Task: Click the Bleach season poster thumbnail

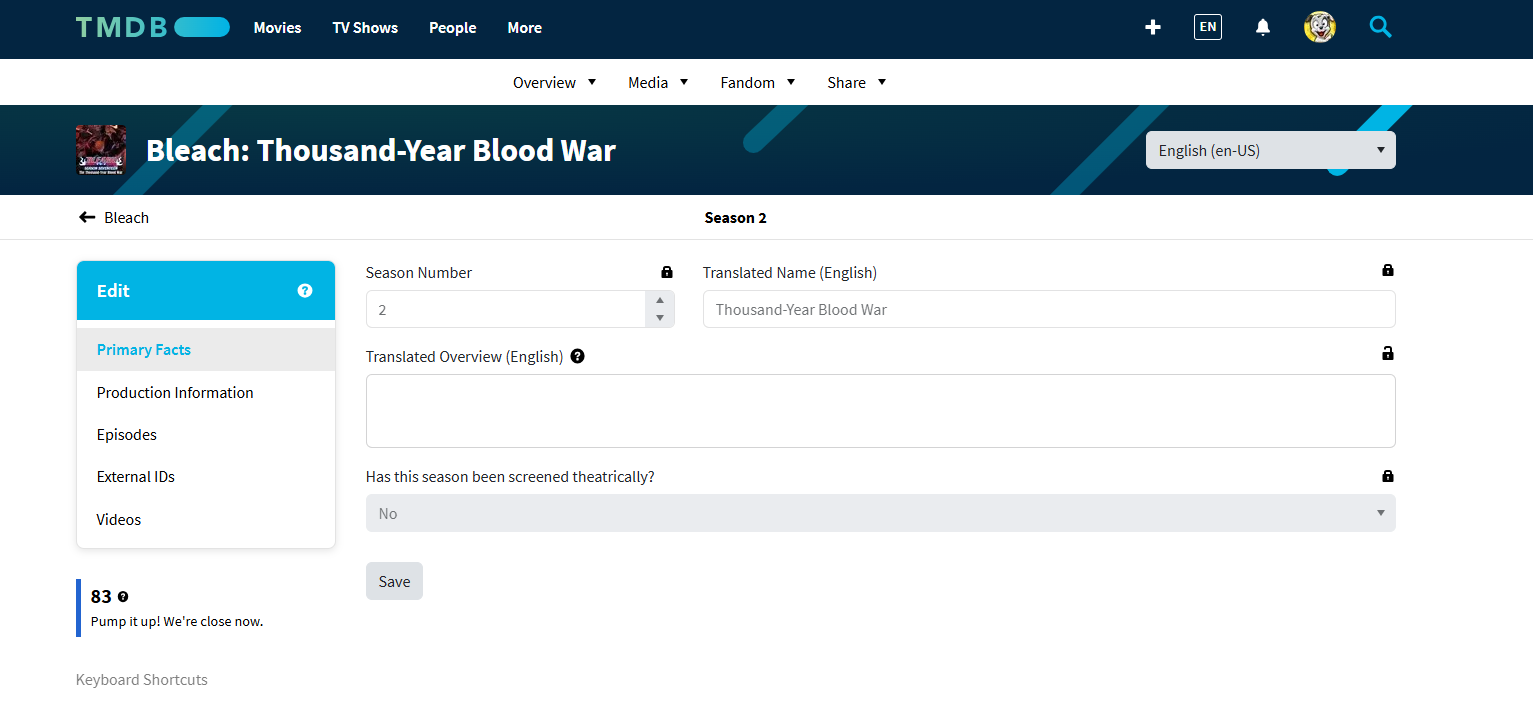Action: click(101, 151)
